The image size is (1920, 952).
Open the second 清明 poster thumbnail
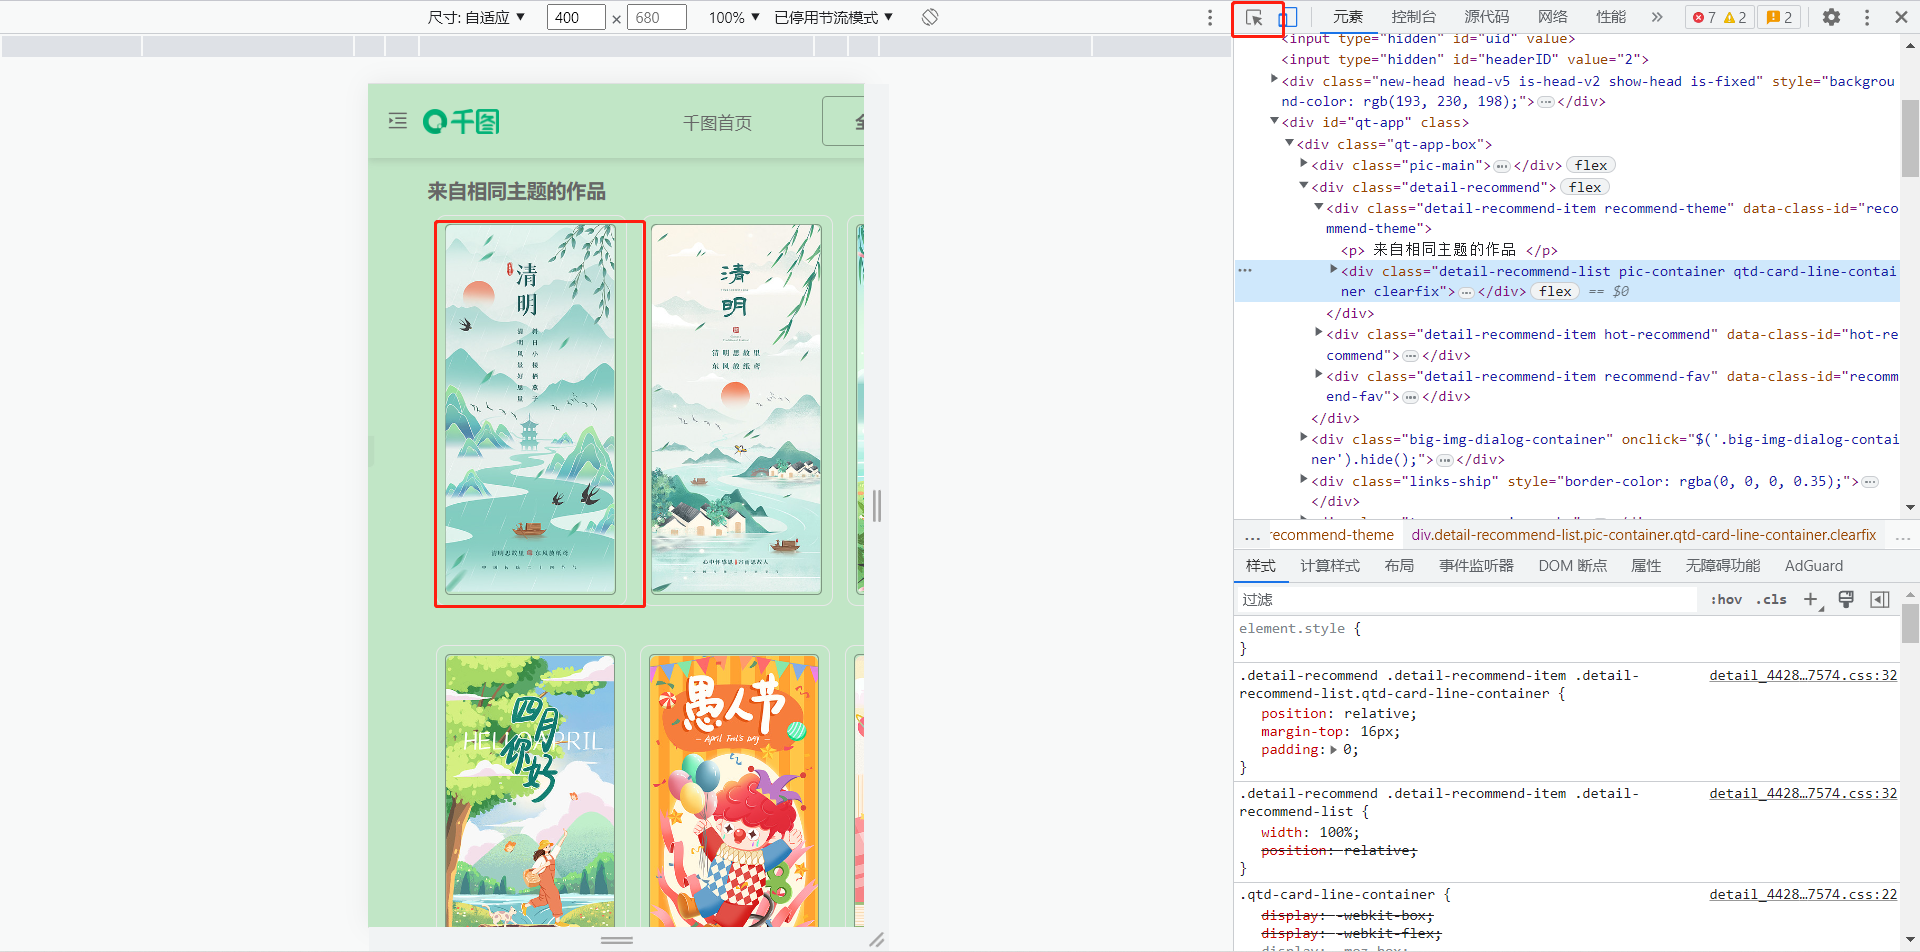pos(736,409)
